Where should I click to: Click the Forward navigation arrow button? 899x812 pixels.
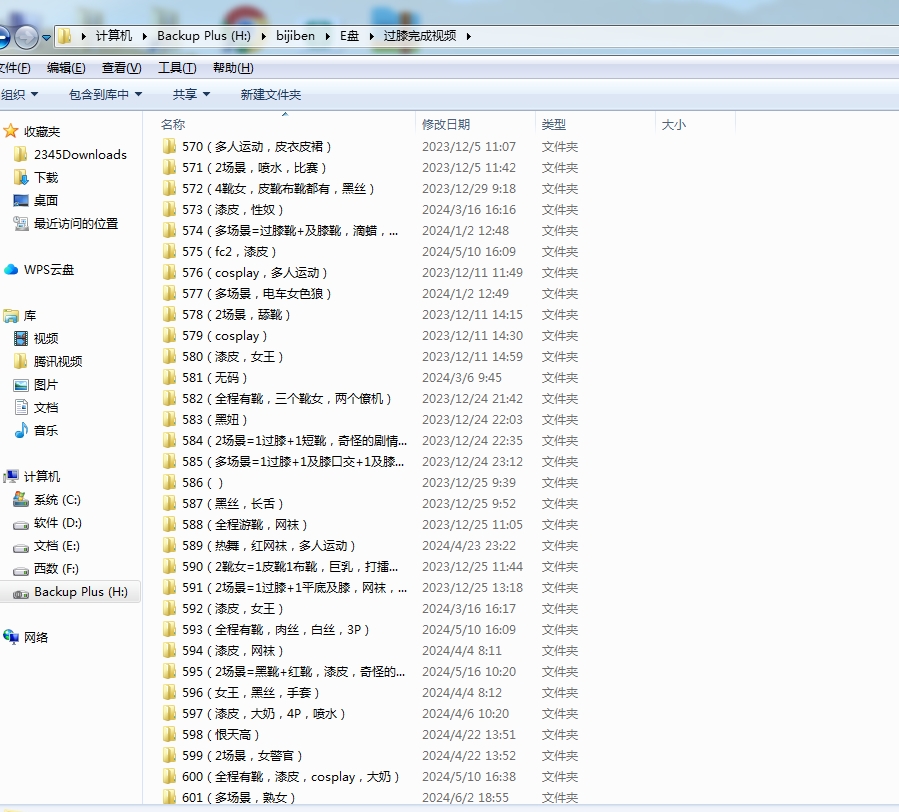pos(27,37)
